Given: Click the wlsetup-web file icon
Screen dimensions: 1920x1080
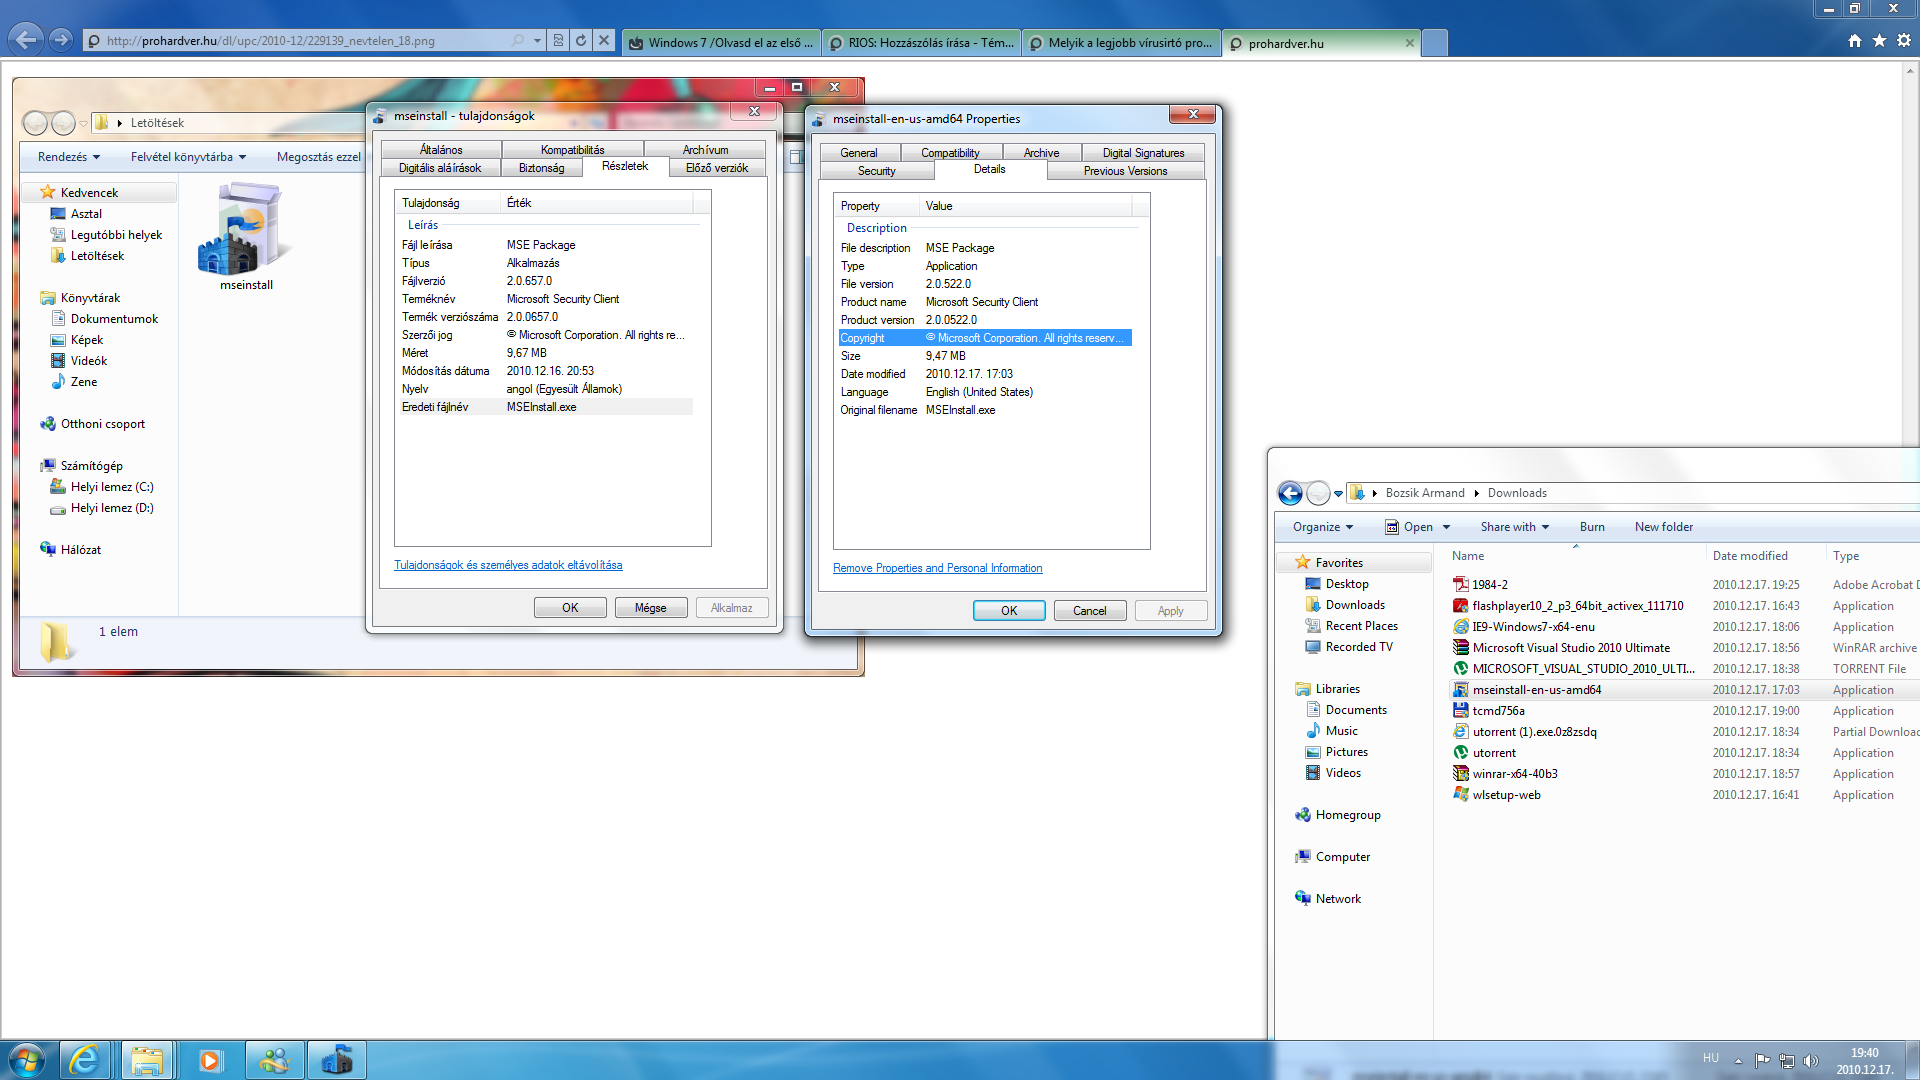Looking at the screenshot, I should (x=1461, y=795).
